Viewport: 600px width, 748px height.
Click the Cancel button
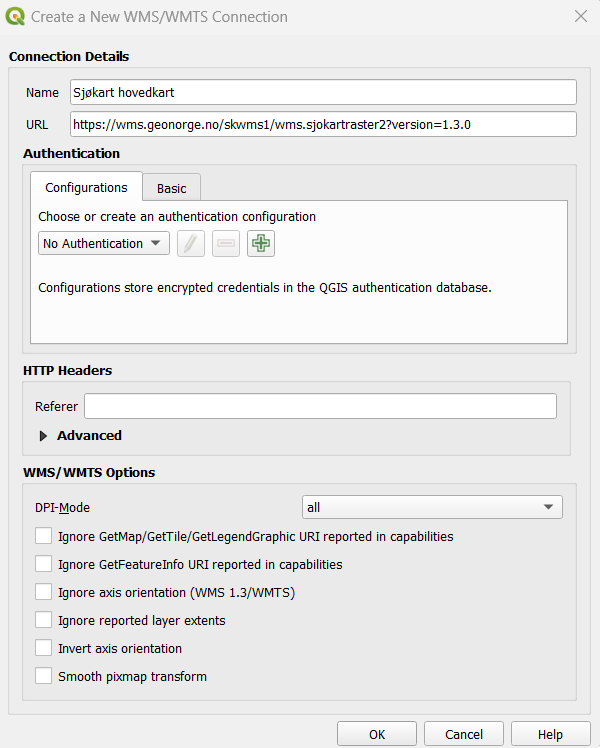point(464,734)
